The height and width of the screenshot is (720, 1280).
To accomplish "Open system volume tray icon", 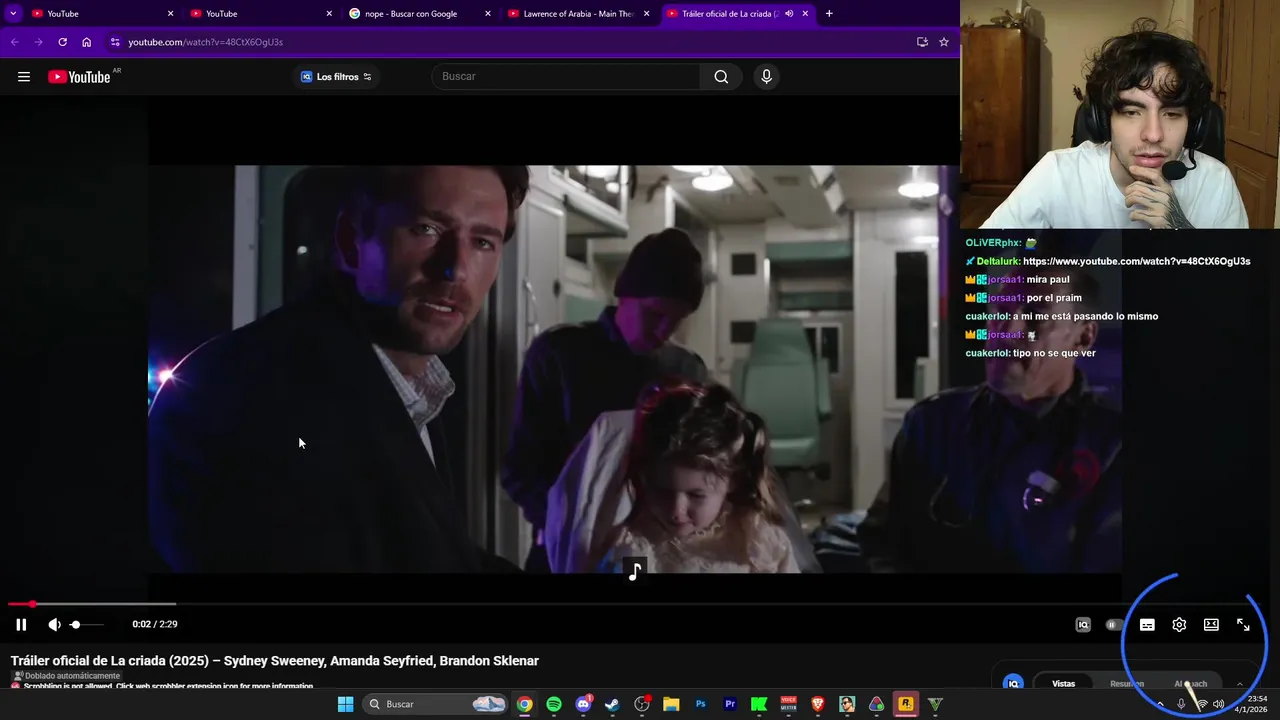I will click(1218, 704).
